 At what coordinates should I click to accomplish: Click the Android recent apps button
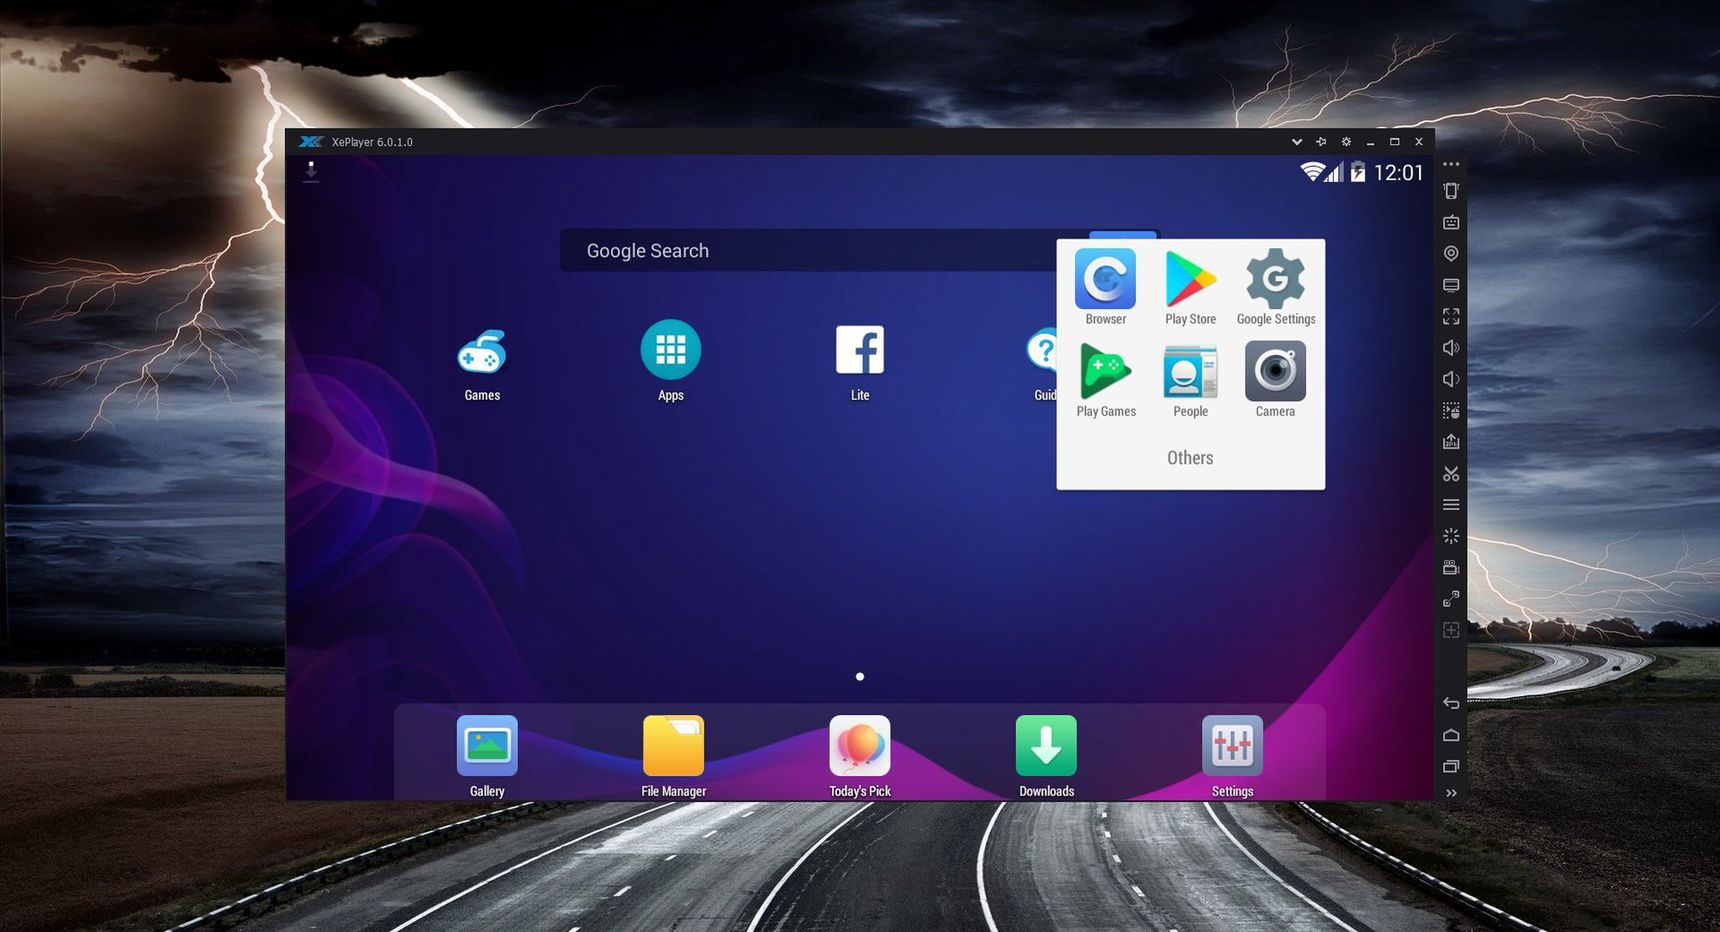(1451, 766)
